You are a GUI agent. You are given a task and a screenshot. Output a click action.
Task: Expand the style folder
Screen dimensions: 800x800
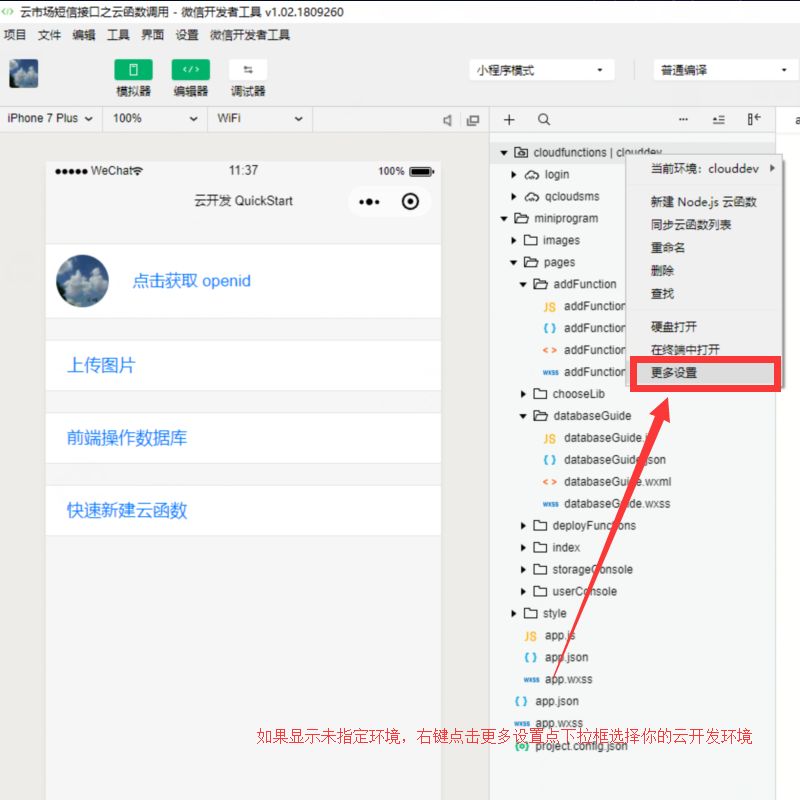tap(514, 613)
